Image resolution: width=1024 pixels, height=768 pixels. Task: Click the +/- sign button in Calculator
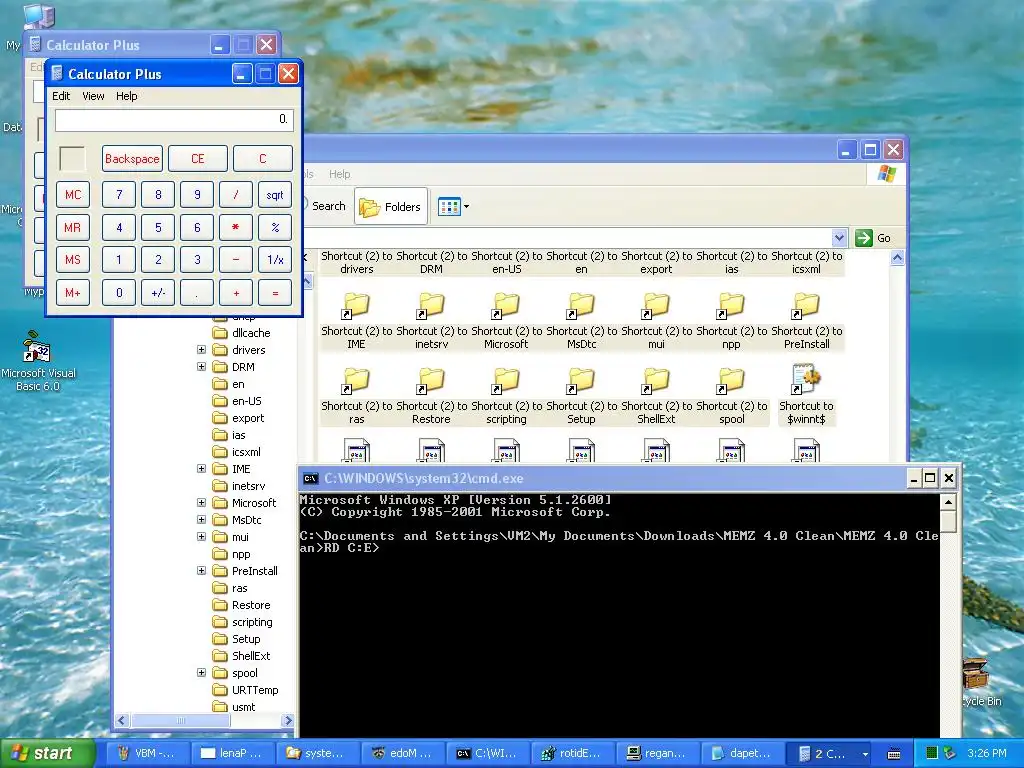[158, 293]
